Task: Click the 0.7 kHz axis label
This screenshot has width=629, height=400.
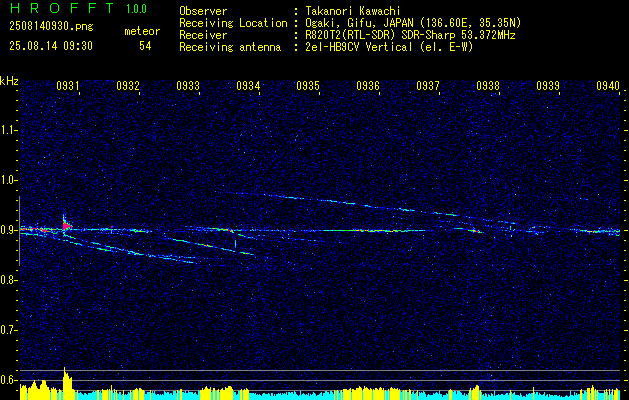Action: pyautogui.click(x=9, y=330)
